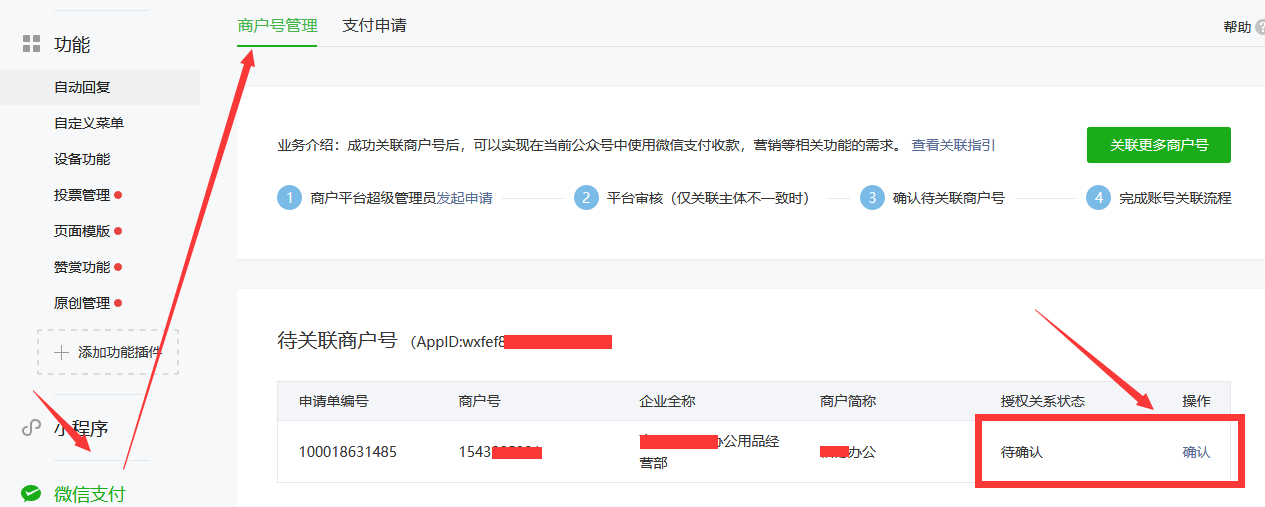Viewport: 1265px width, 507px height.
Task: Switch to the 支付申请 tab
Action: [374, 25]
